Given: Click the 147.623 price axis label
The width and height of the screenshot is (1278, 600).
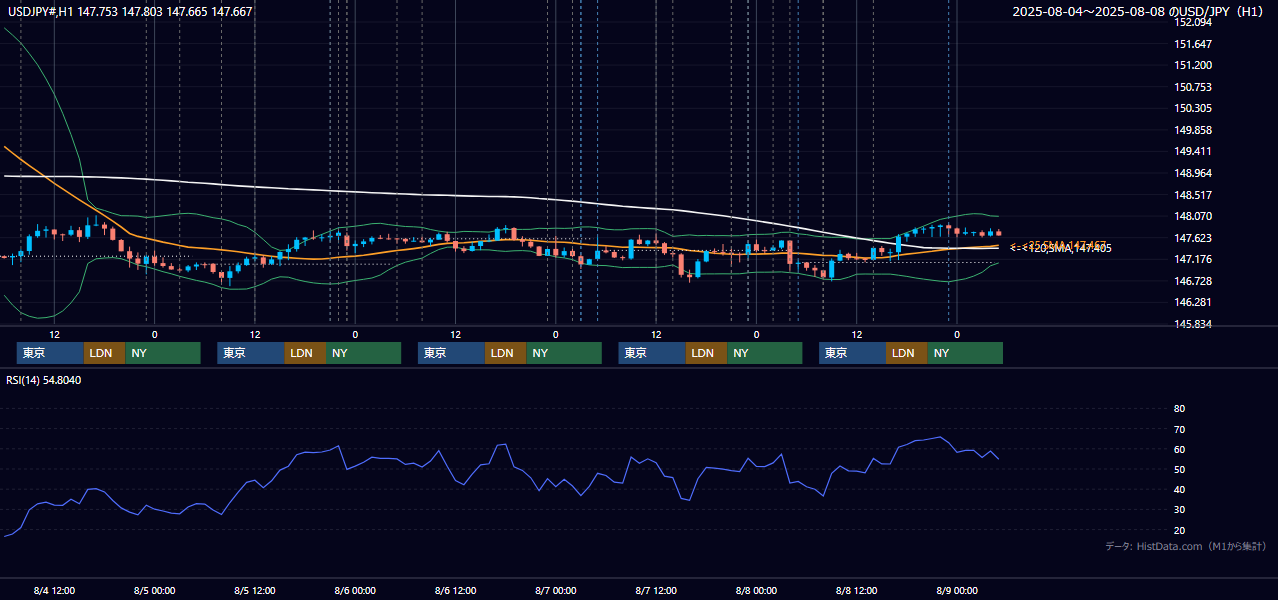Looking at the screenshot, I should [1193, 238].
